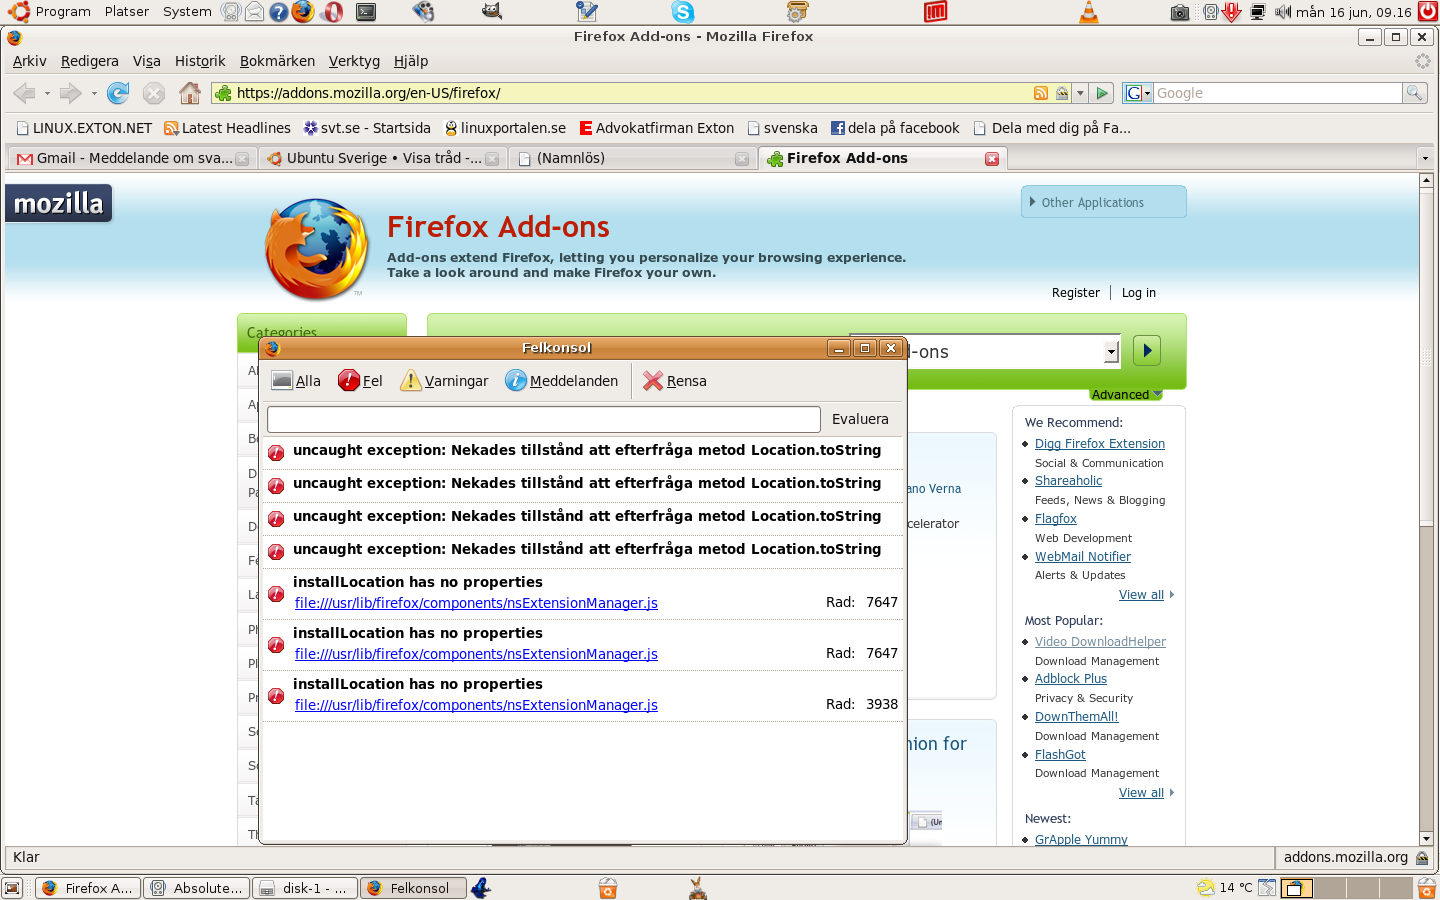
Task: Expand Other Applications menu
Action: (1103, 202)
